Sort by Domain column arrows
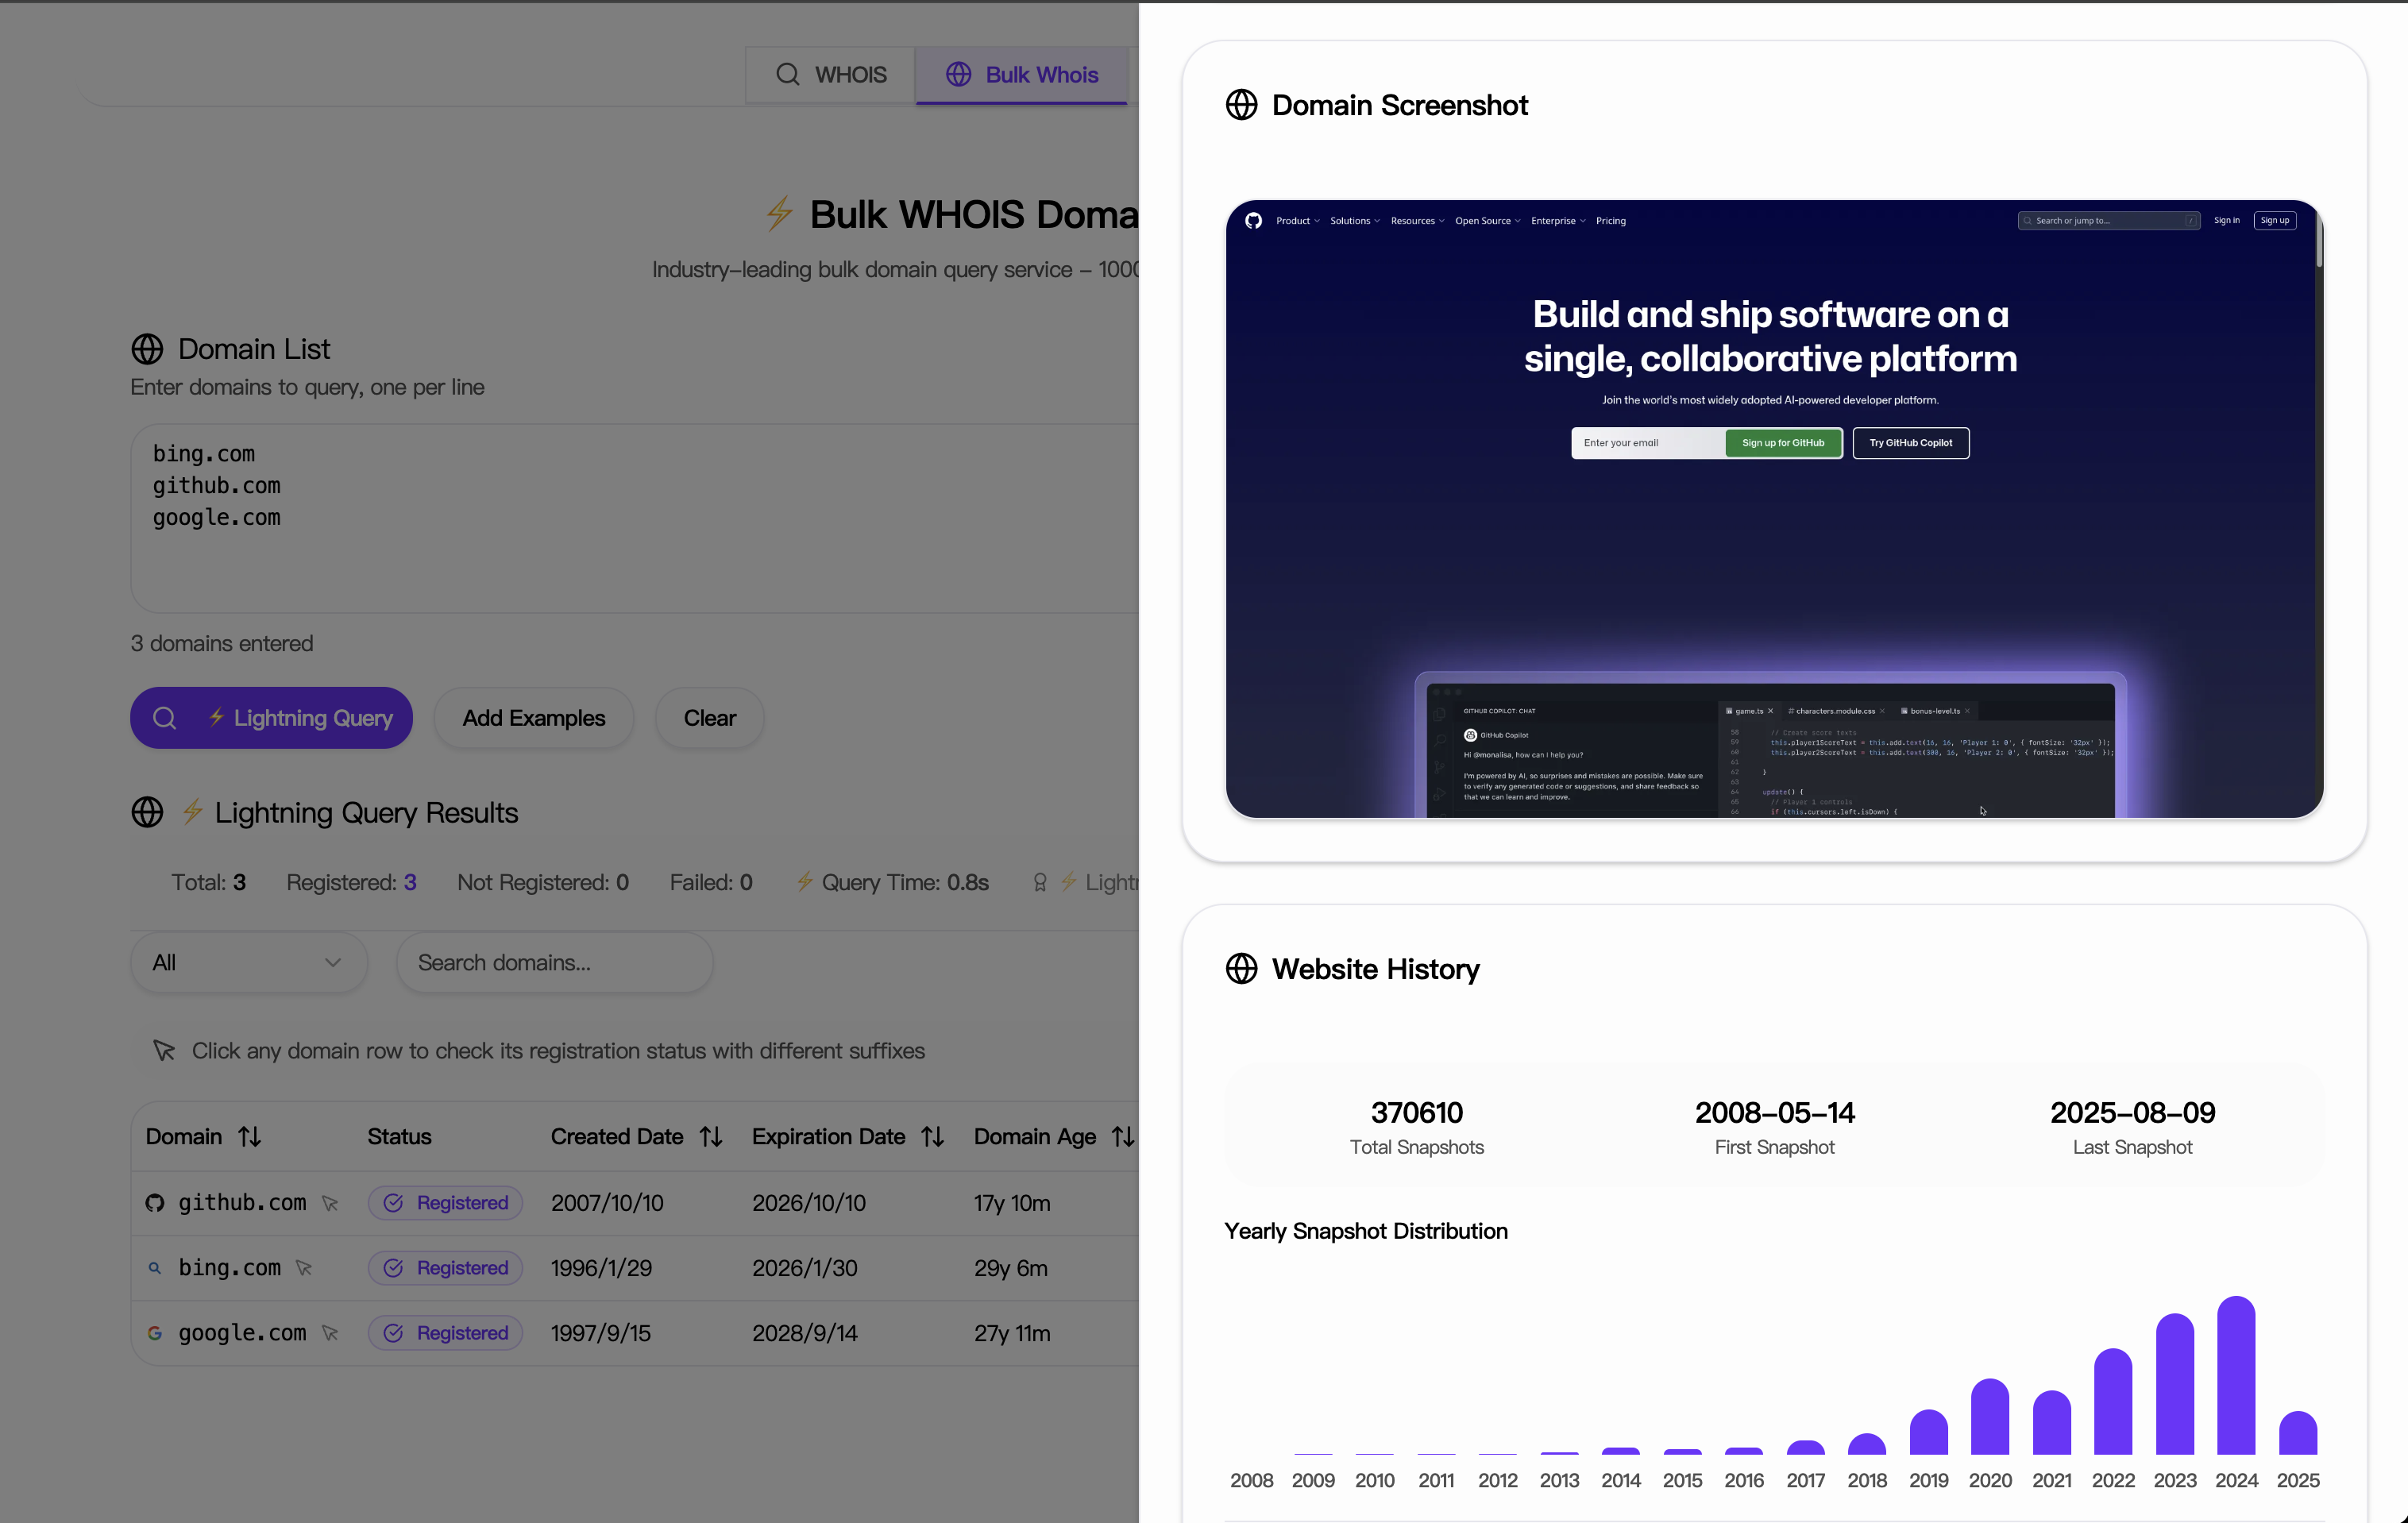 click(250, 1137)
